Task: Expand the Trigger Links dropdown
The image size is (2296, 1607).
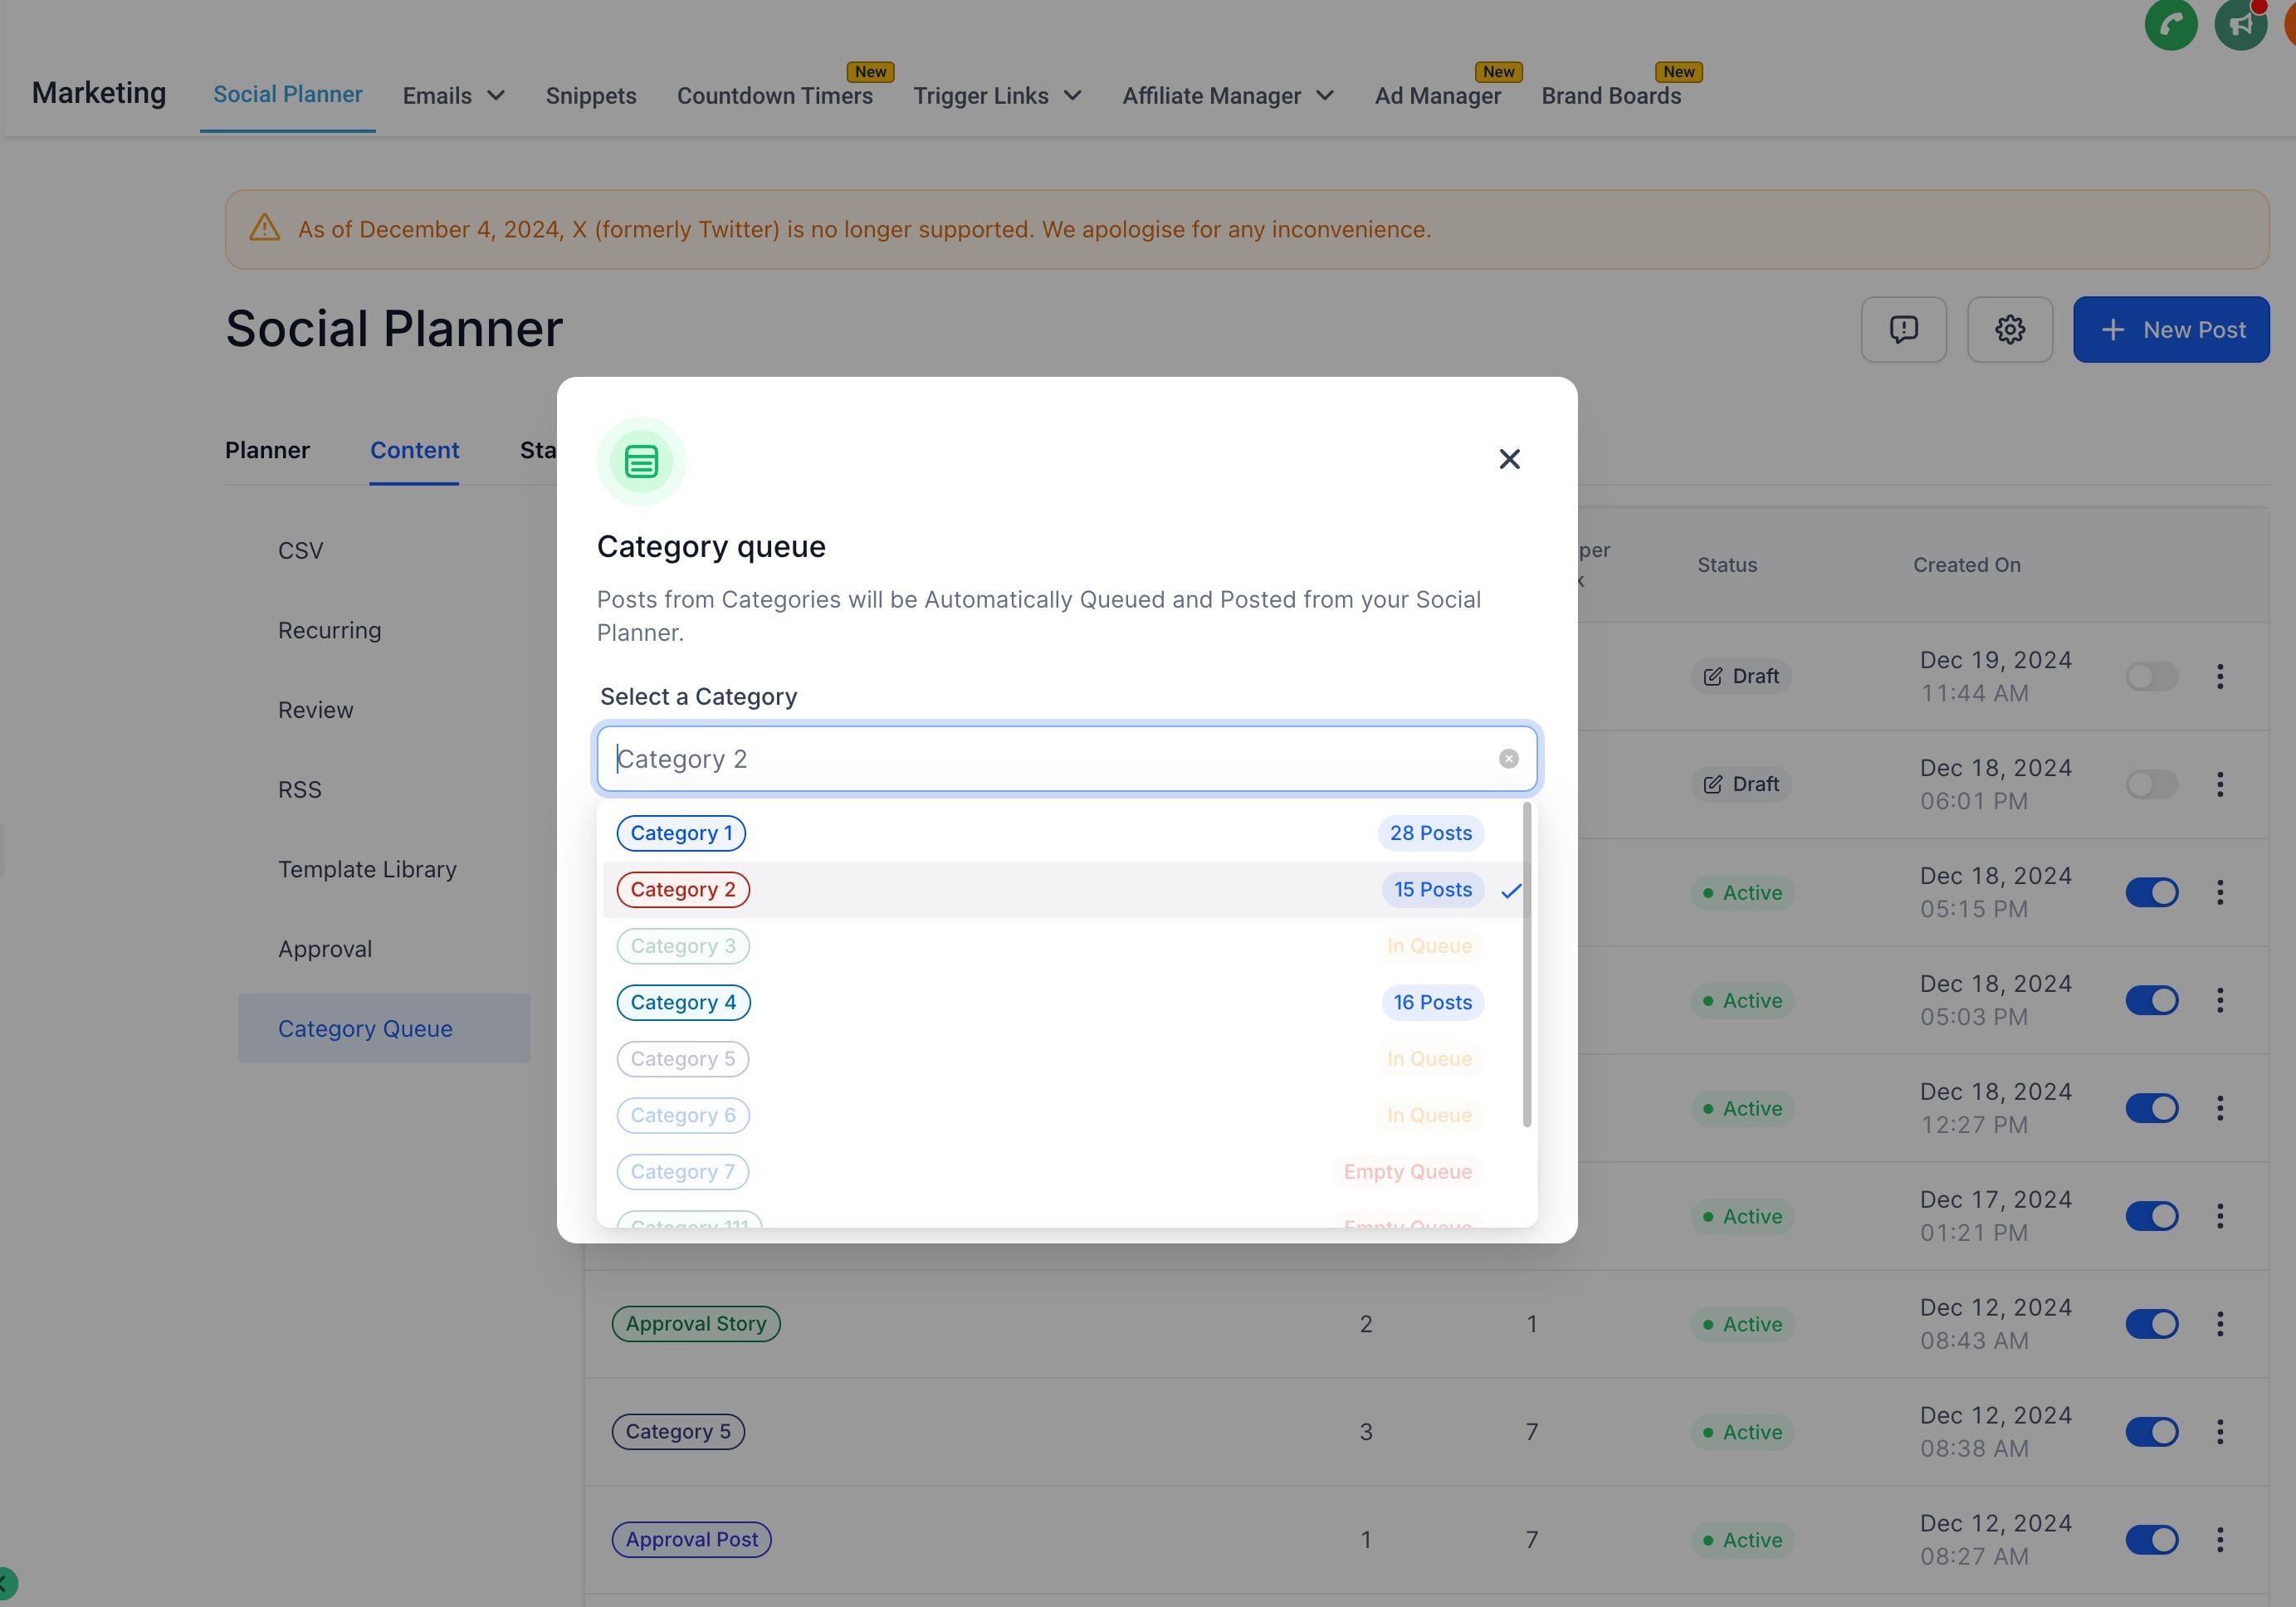Action: pos(997,96)
